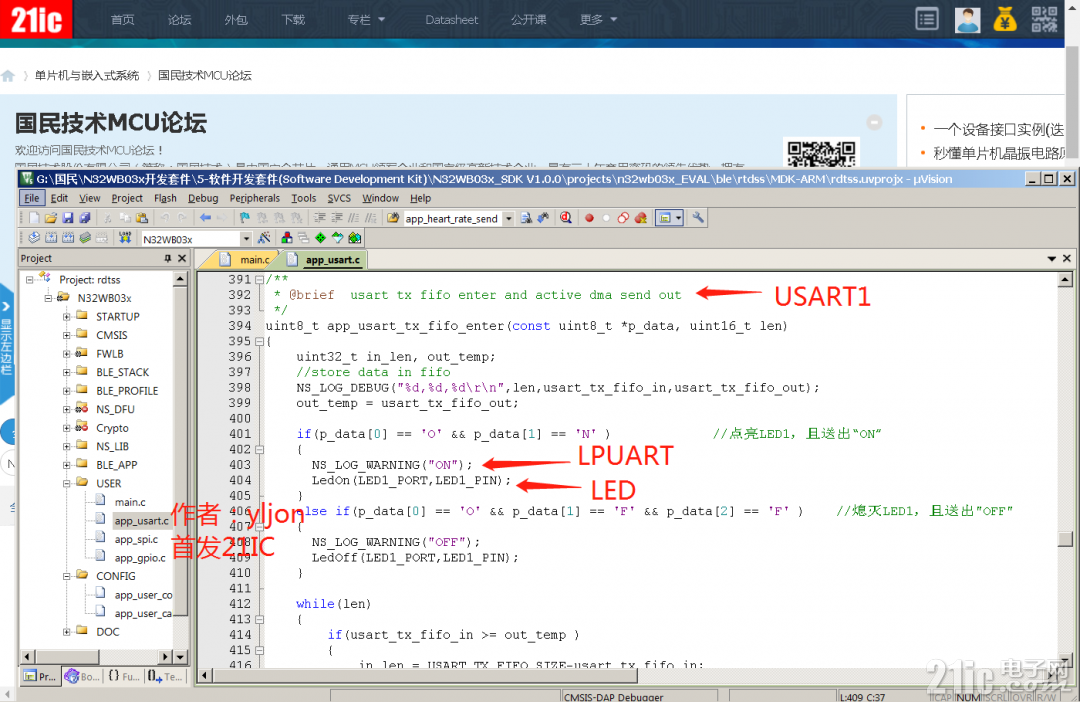1080x702 pixels.
Task: Click the disable all breakpoints icon
Action: 623,218
